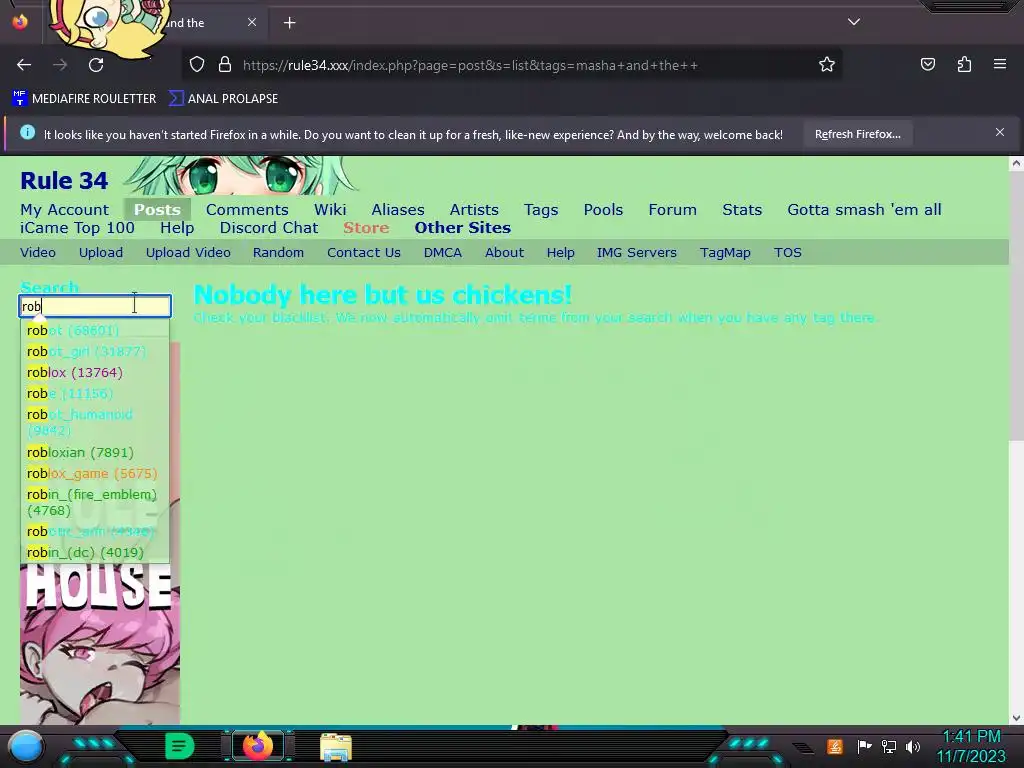Viewport: 1024px width, 768px height.
Task: Click the page scrollbar down arrow
Action: [x=1016, y=718]
